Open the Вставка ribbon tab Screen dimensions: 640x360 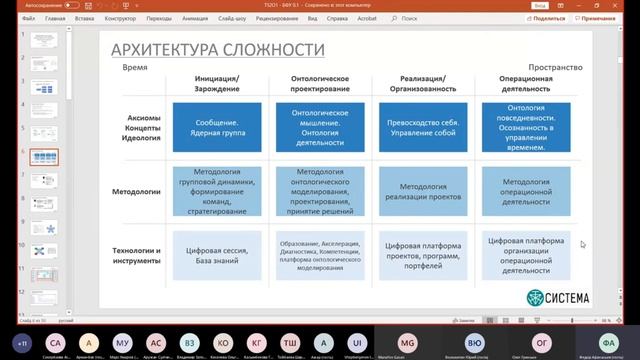84,18
